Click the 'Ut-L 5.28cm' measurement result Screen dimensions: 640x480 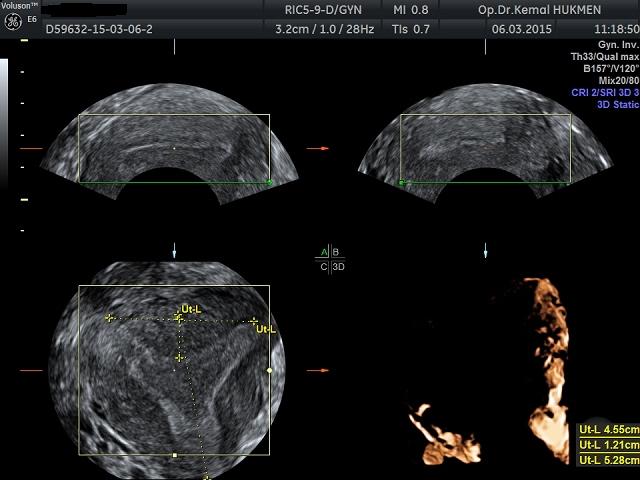pyautogui.click(x=609, y=460)
